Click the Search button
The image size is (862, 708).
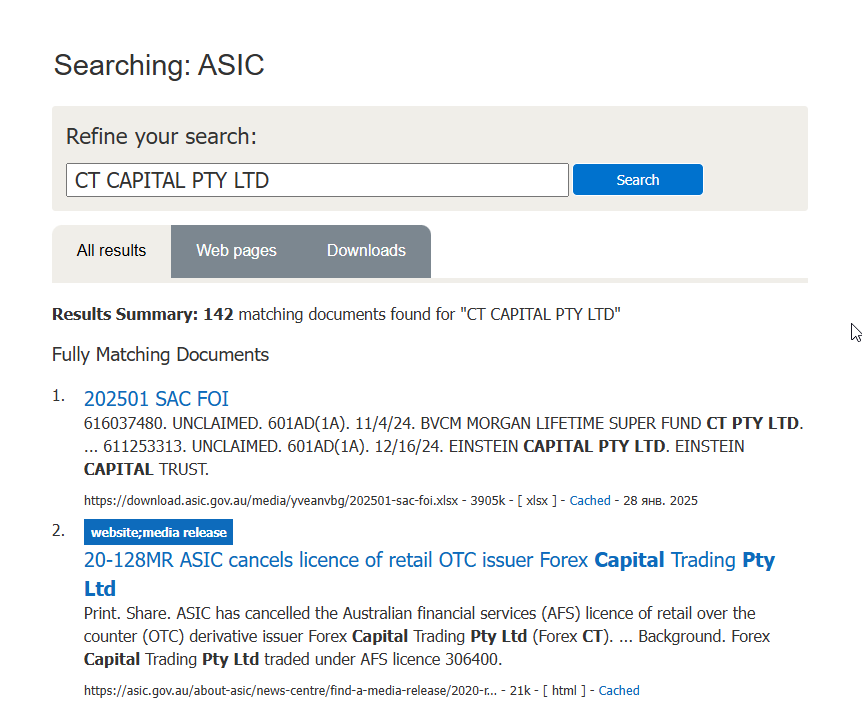coord(638,180)
